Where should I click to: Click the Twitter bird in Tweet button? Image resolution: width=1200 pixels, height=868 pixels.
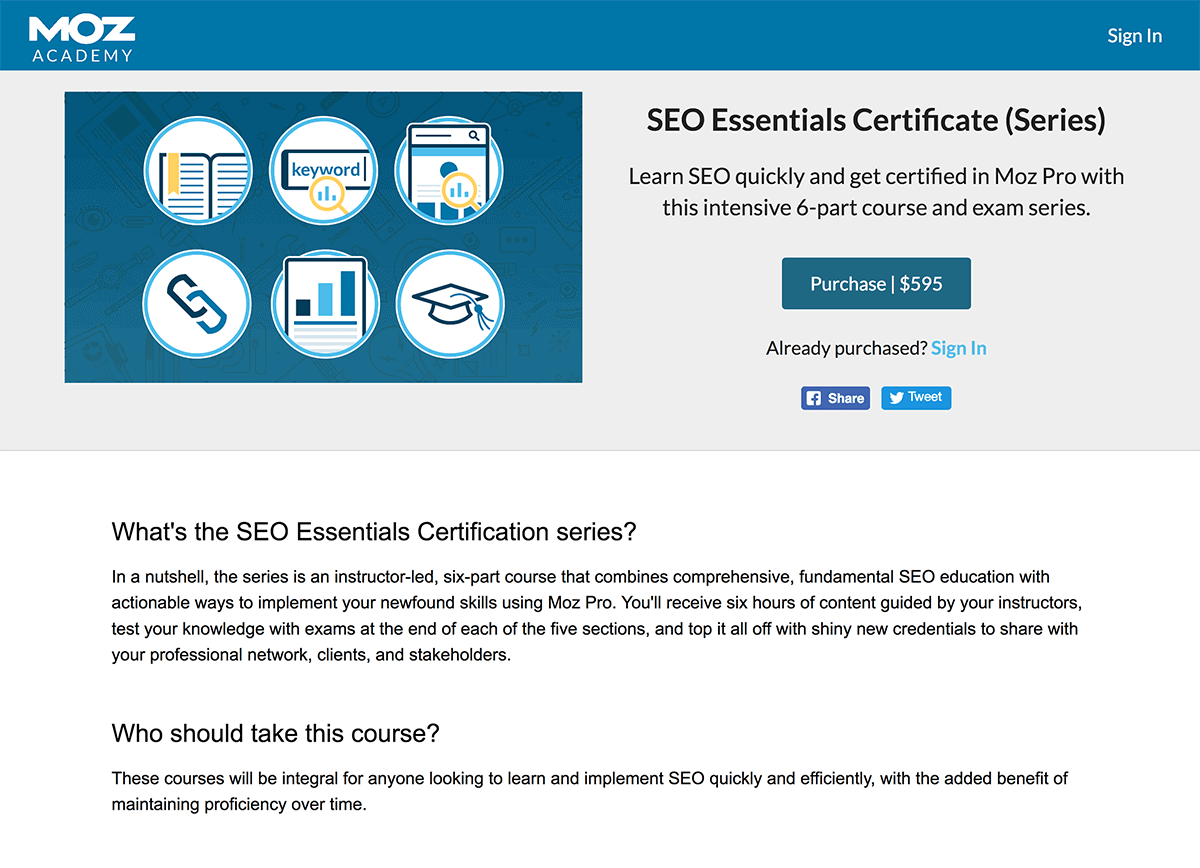coord(896,398)
